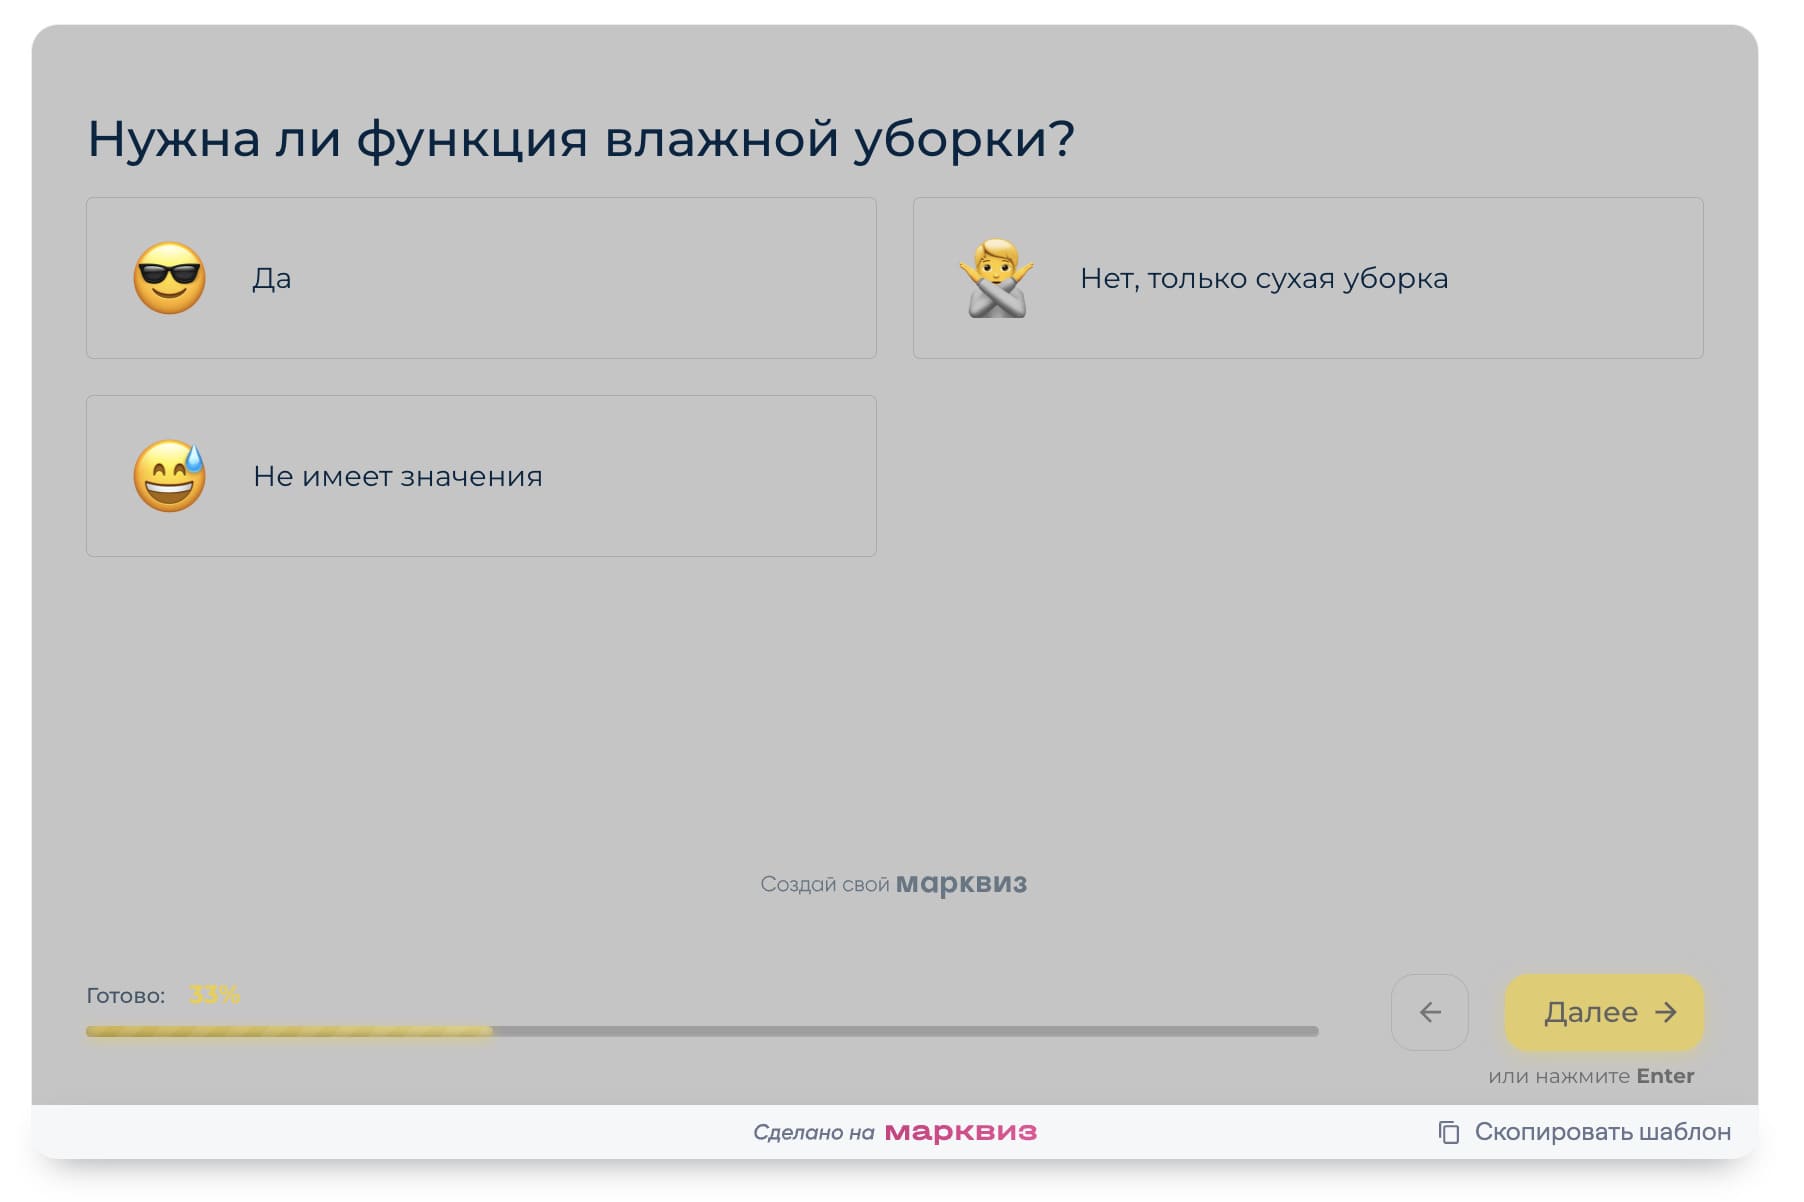Click the copy icon beside Скопировать шаблон
Viewport: 1804px width, 1202px height.
point(1448,1132)
